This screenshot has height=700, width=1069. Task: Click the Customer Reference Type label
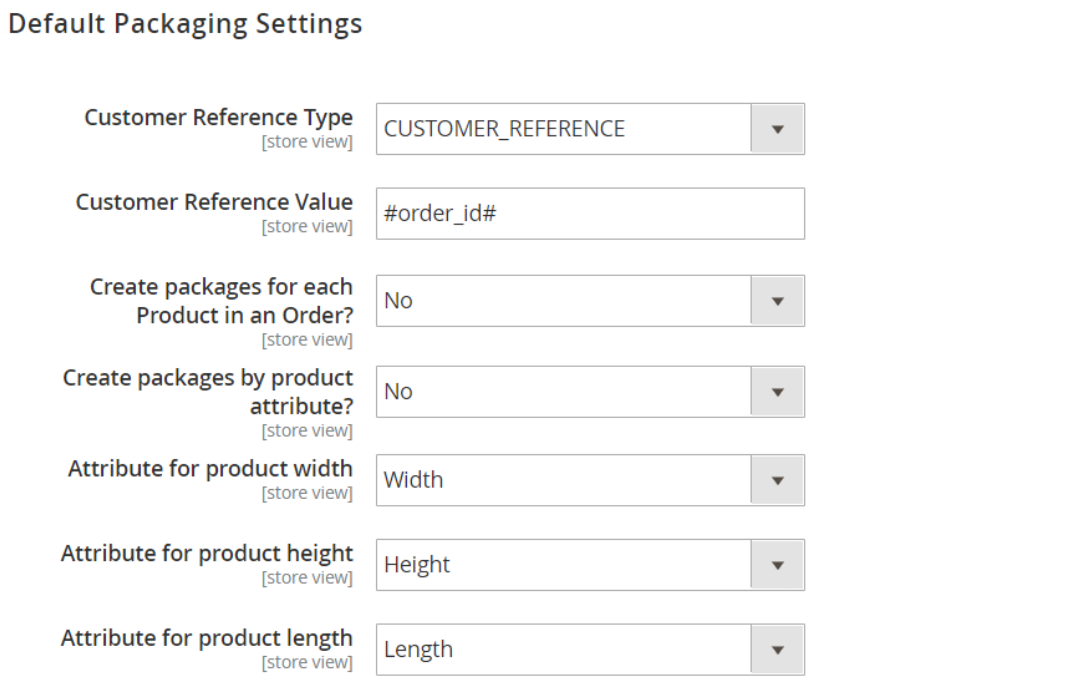(218, 117)
